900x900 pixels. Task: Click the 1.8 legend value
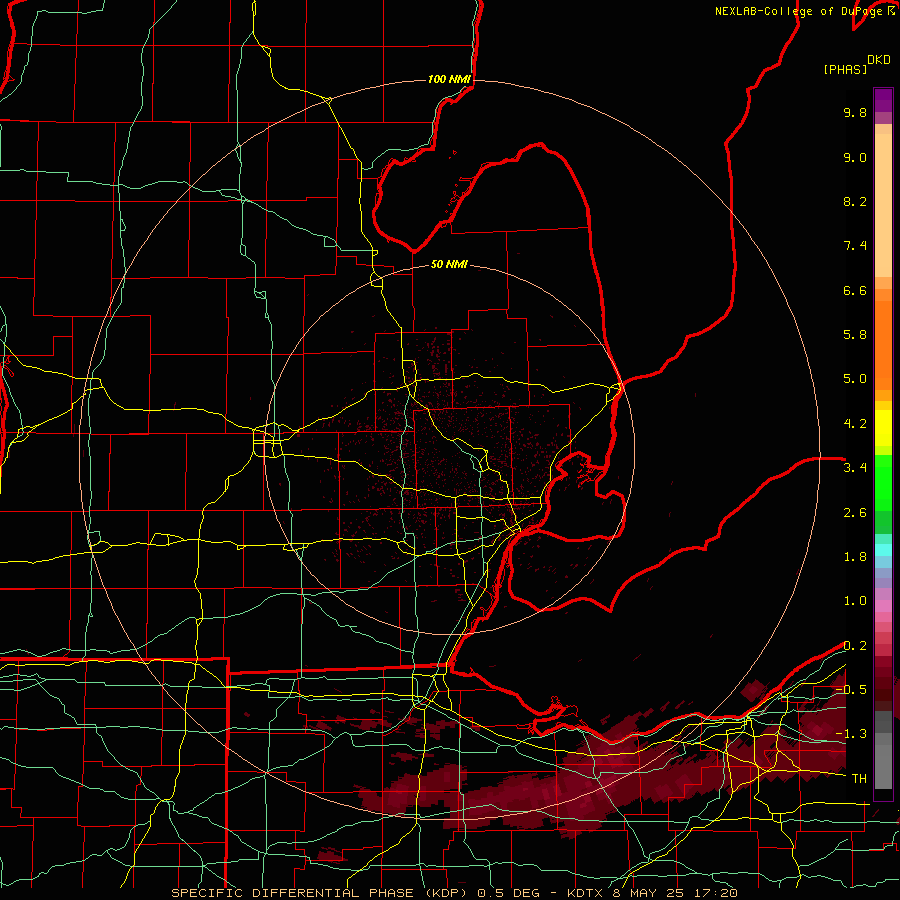[855, 556]
